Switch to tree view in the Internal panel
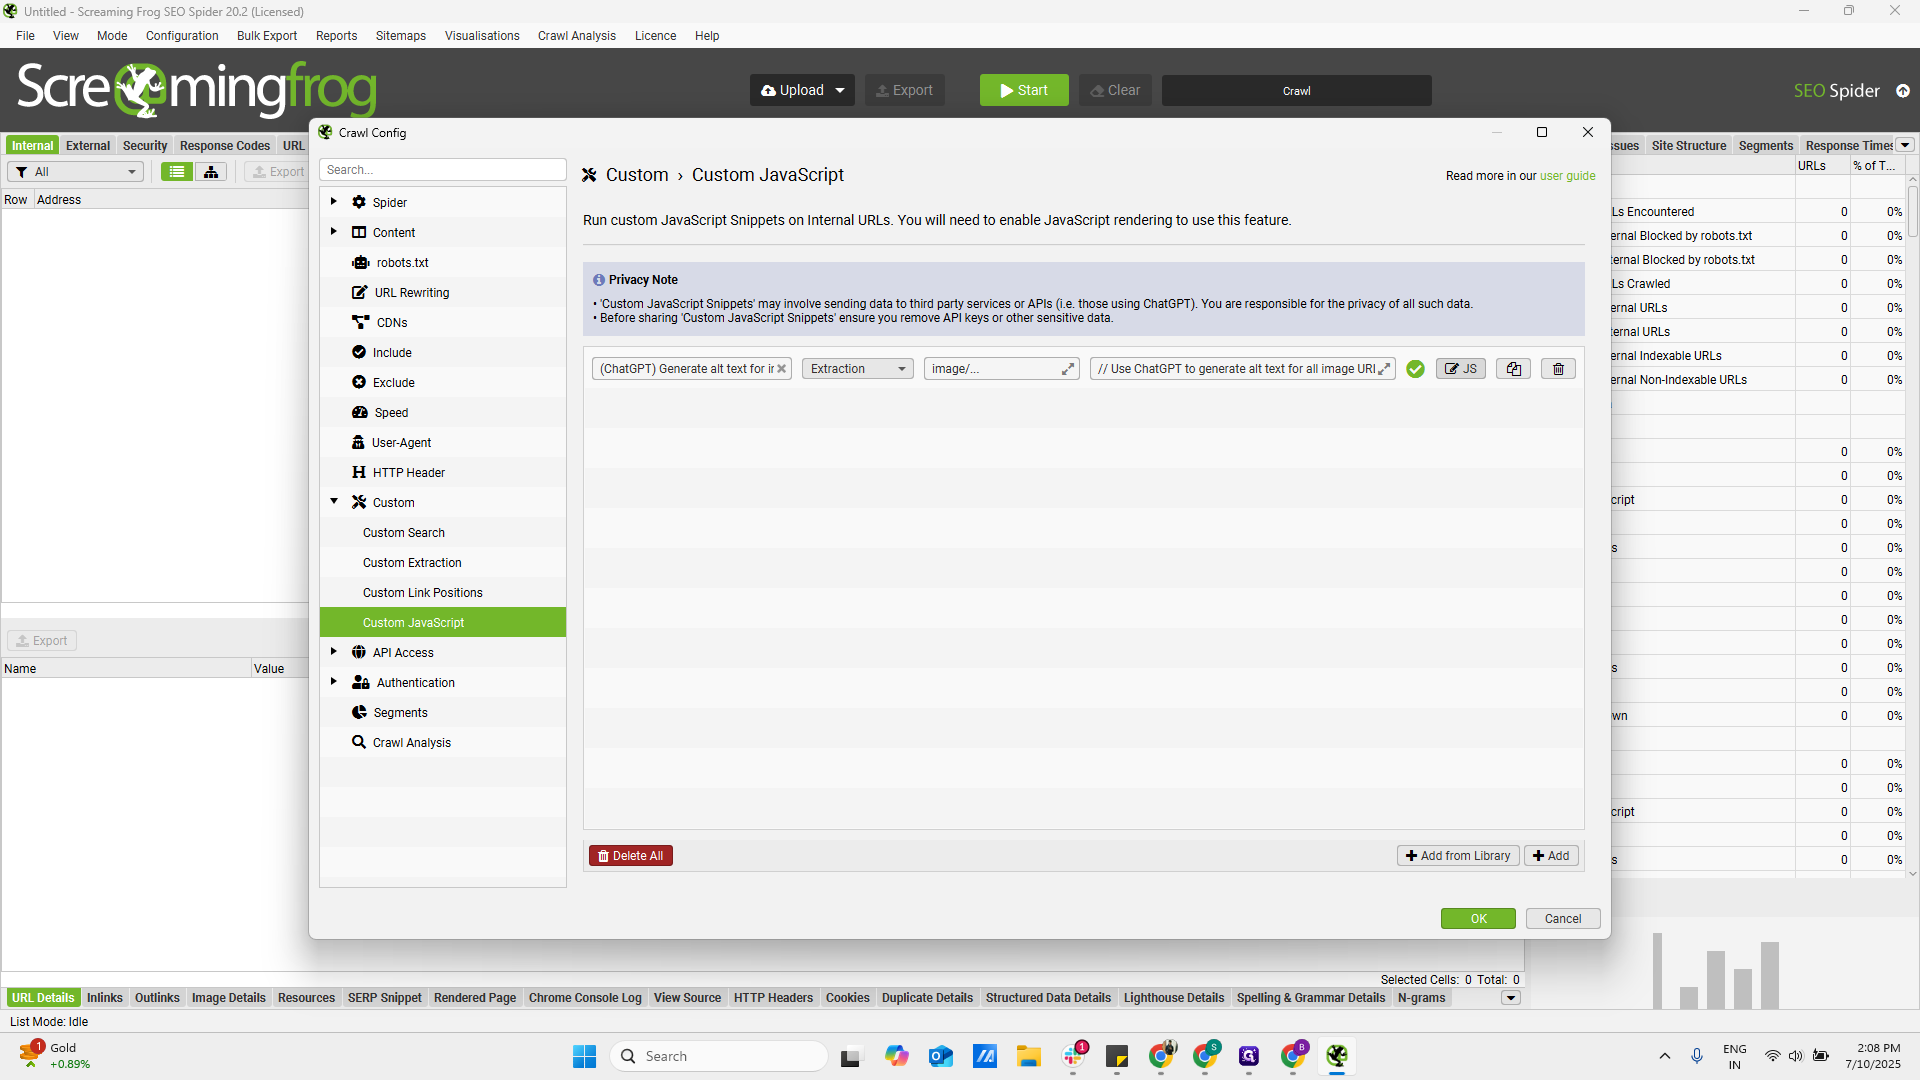 point(210,171)
